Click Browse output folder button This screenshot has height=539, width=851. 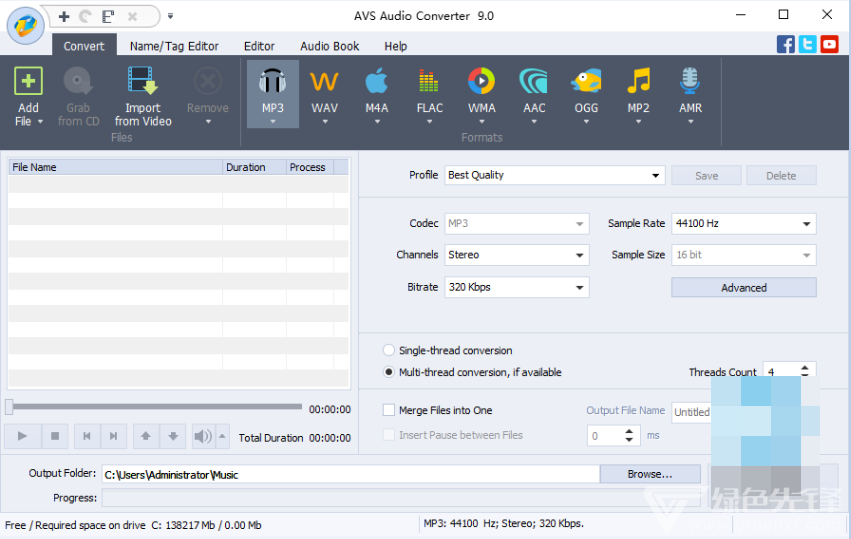(650, 474)
